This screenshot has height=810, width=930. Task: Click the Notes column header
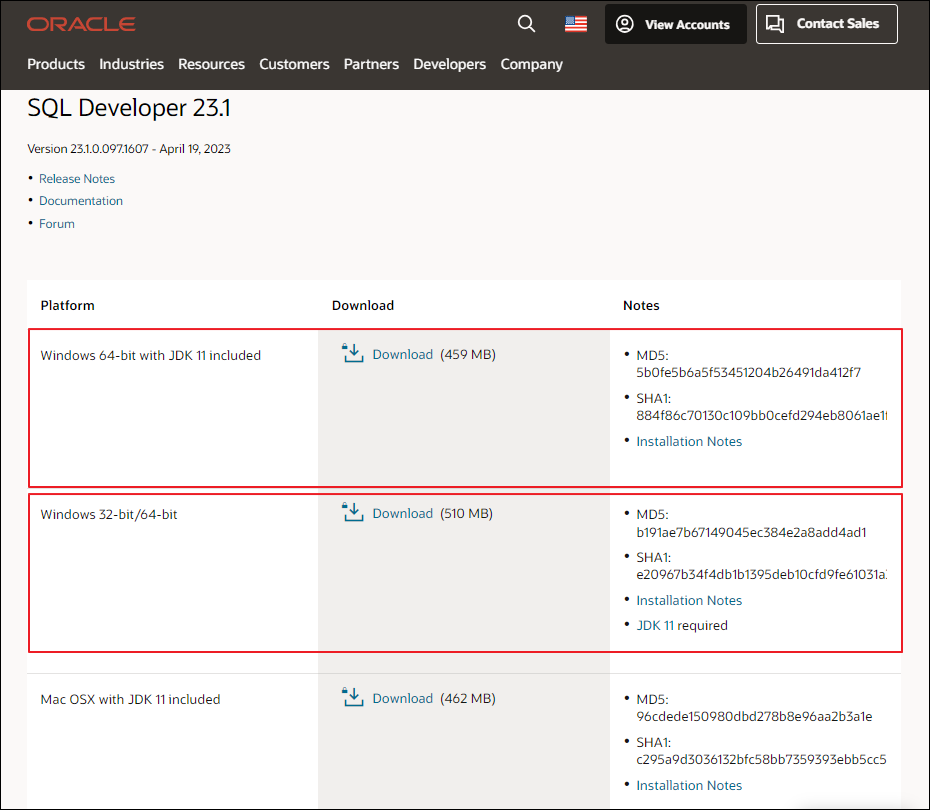[641, 305]
